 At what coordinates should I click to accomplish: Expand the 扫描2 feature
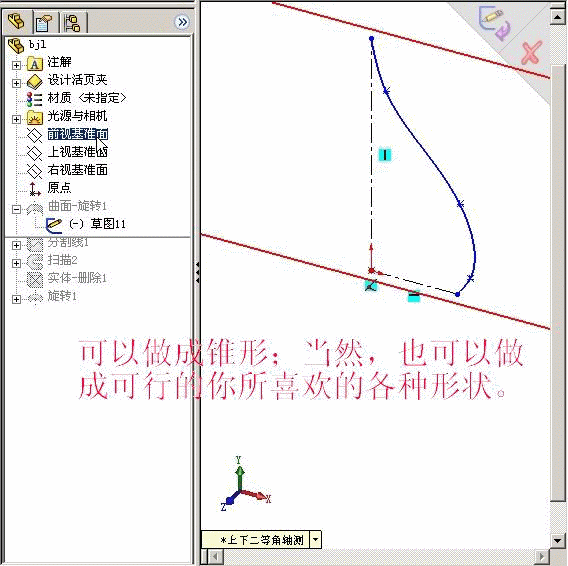[x=16, y=263]
